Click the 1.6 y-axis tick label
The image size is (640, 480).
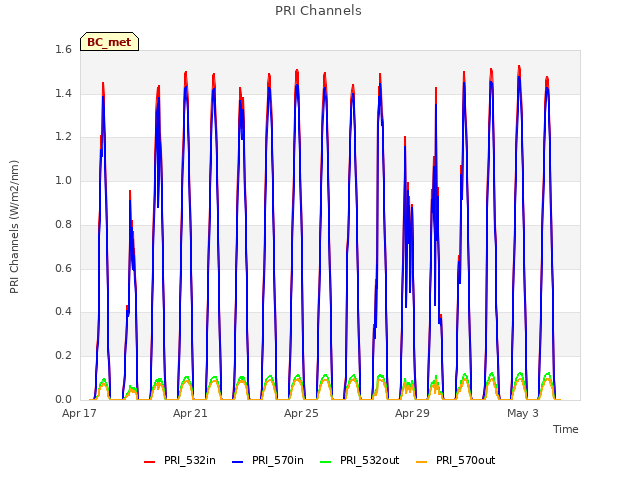[63, 50]
